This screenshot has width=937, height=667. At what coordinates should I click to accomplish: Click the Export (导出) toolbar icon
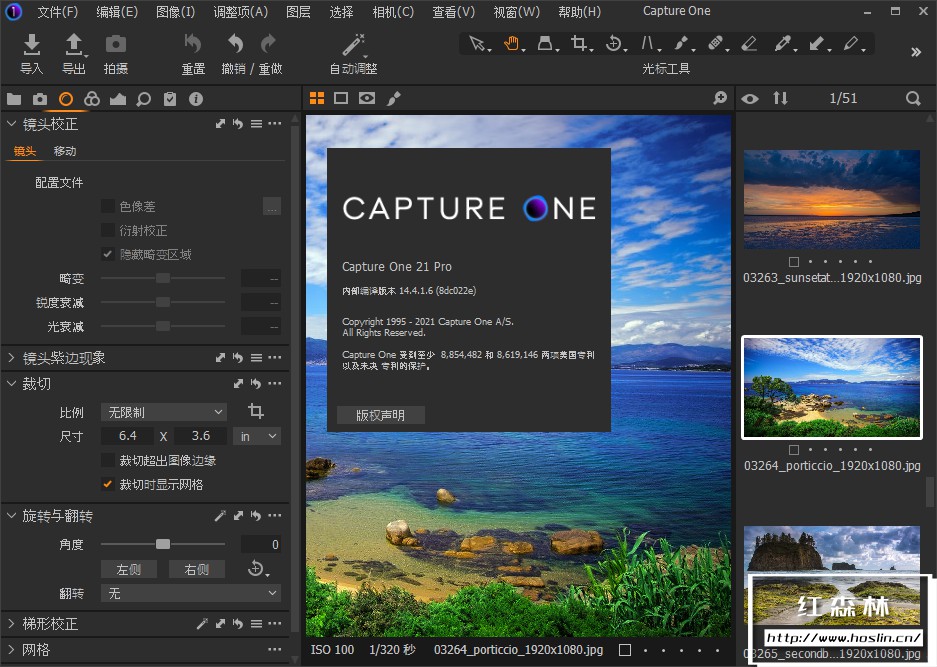(x=74, y=45)
